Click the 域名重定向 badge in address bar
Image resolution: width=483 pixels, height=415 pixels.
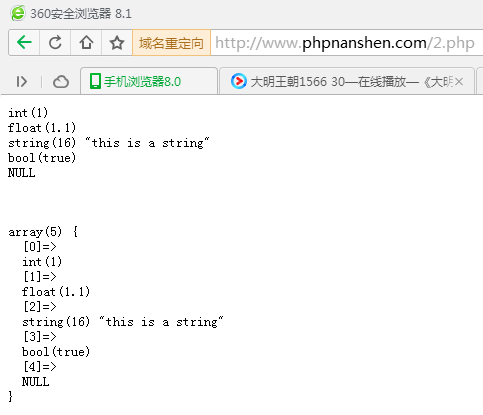tap(171, 43)
